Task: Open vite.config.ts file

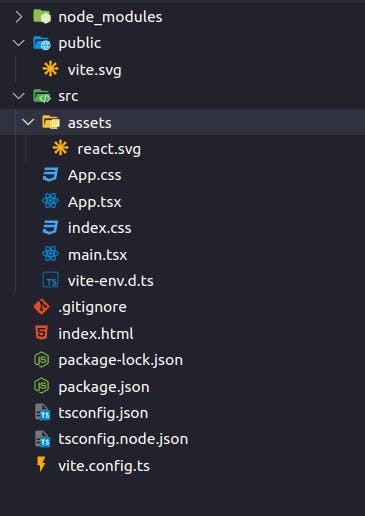Action: point(104,466)
